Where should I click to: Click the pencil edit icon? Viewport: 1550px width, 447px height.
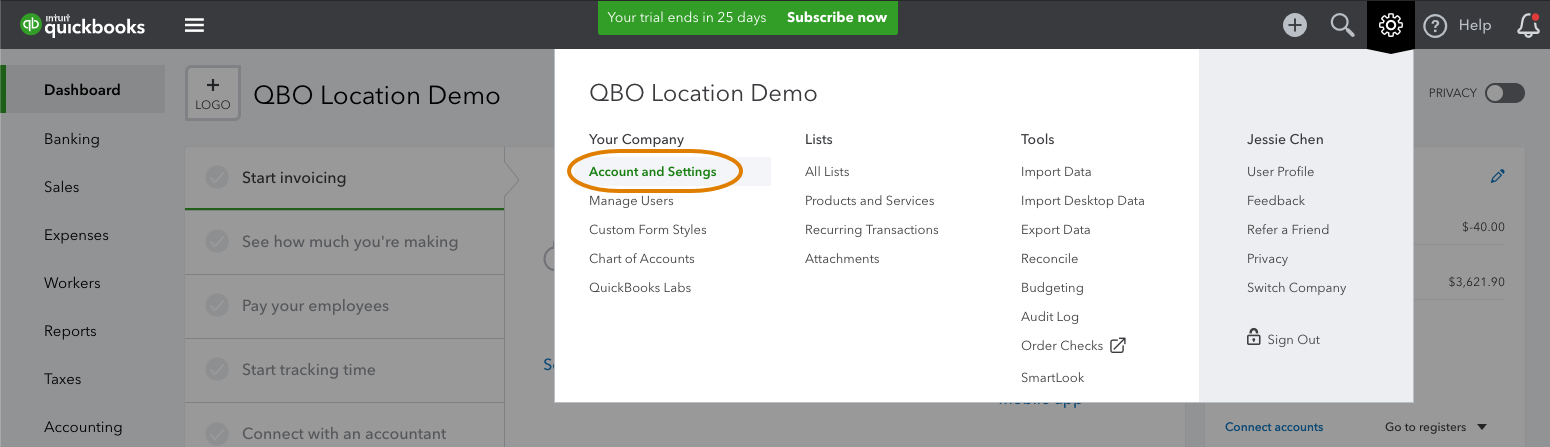point(1497,176)
